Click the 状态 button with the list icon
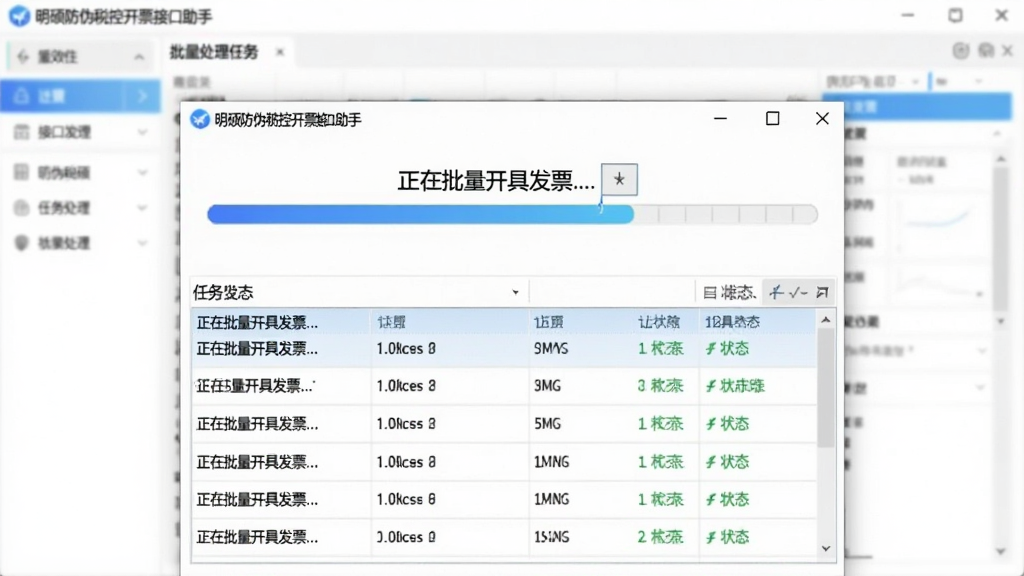The height and width of the screenshot is (576, 1024). point(729,293)
